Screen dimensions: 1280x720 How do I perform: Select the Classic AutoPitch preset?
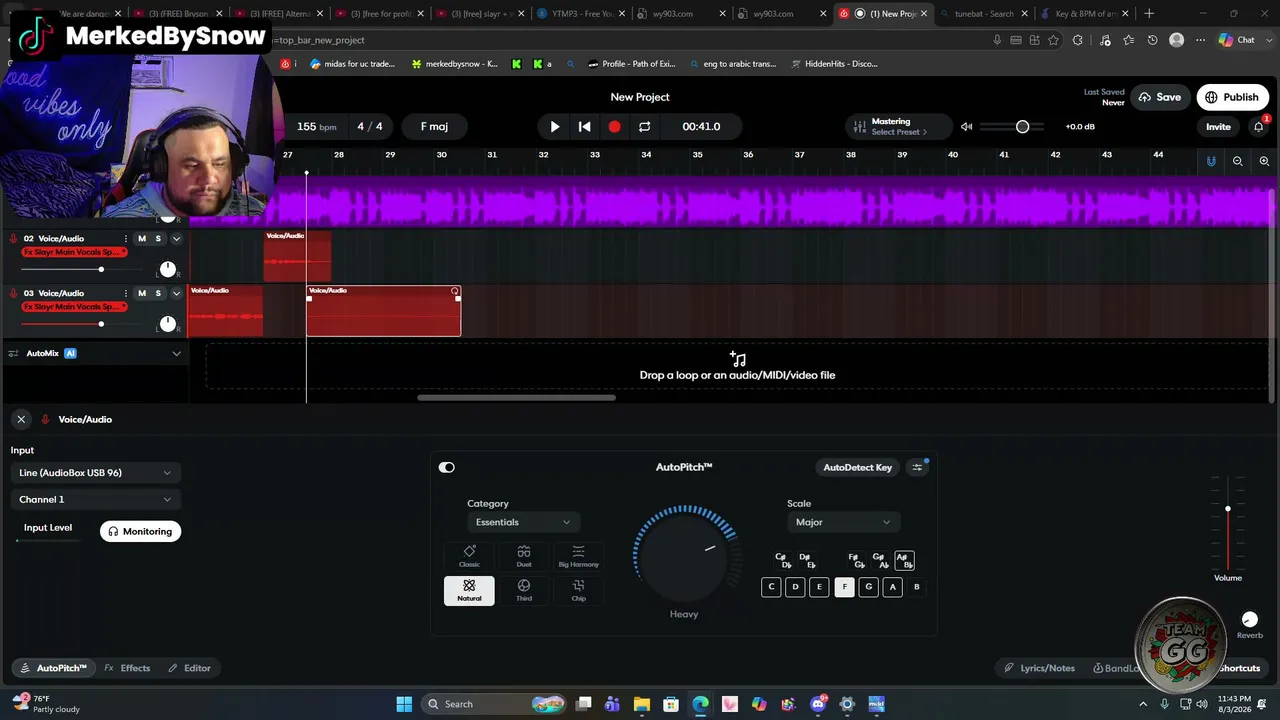tap(469, 557)
